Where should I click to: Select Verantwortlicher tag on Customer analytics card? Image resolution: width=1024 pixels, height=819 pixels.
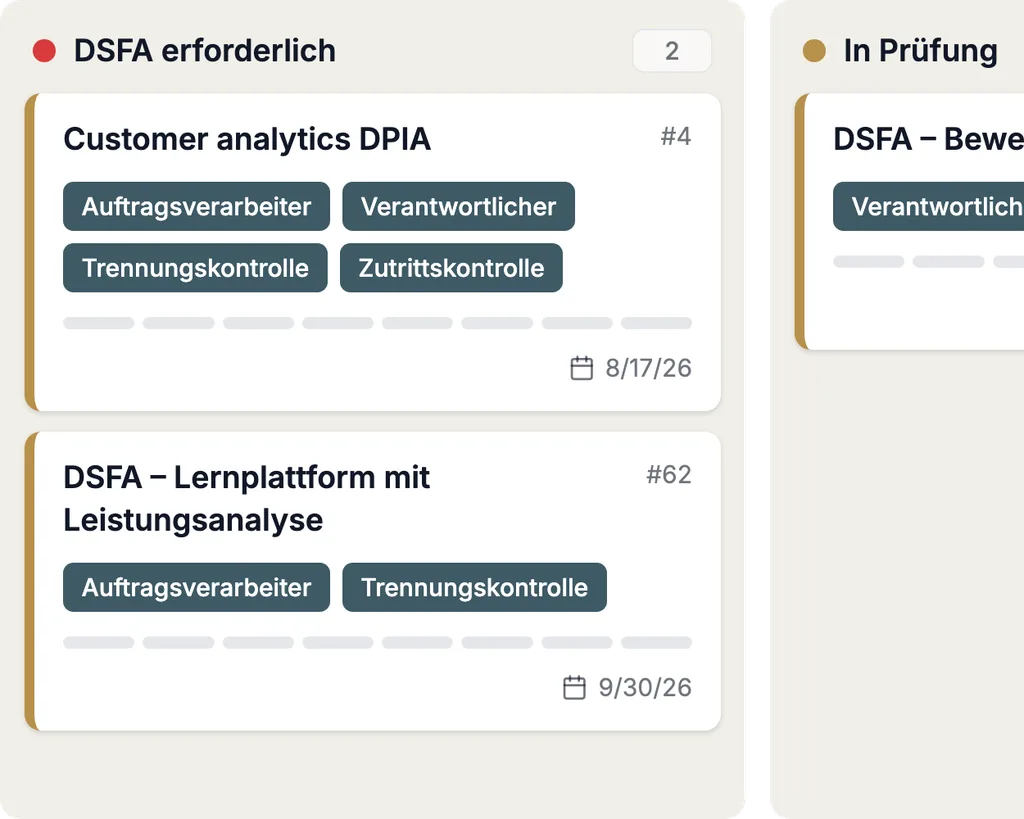pos(458,206)
